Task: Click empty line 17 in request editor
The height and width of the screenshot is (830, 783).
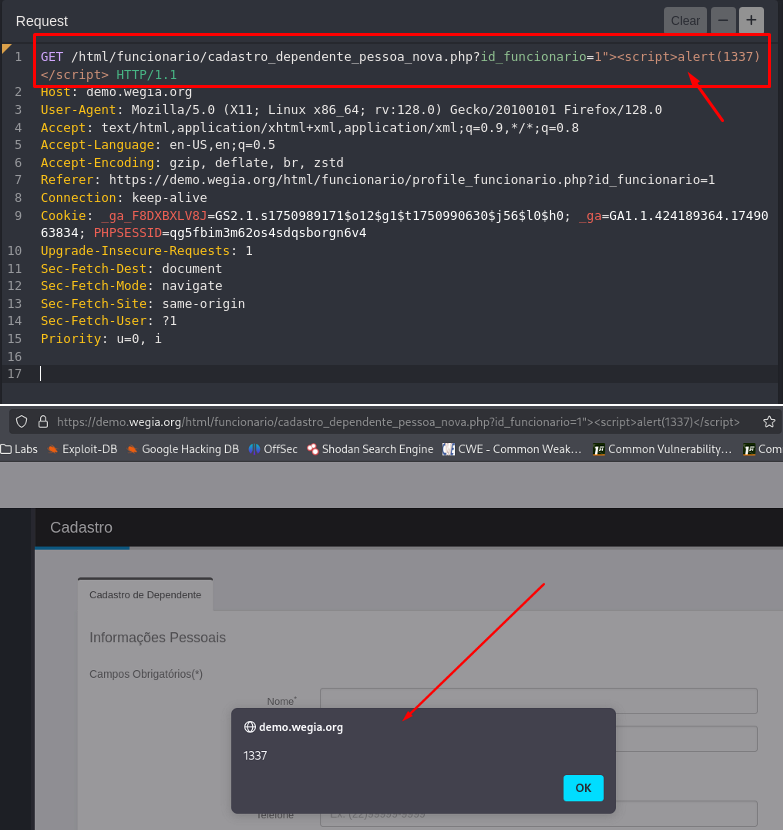Action: 408,374
